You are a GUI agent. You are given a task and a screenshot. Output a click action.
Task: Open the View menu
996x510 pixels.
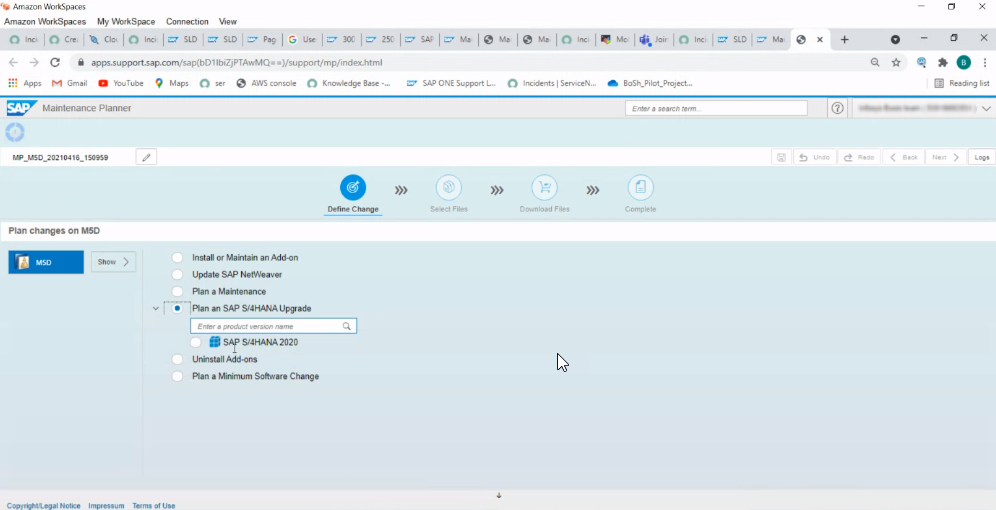click(x=227, y=22)
